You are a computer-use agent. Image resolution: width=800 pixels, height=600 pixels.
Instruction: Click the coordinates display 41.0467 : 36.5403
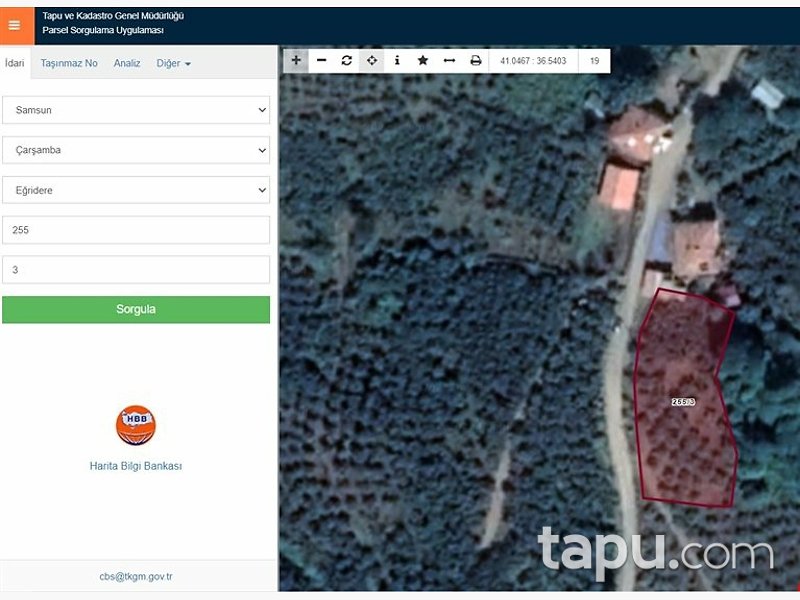click(533, 61)
